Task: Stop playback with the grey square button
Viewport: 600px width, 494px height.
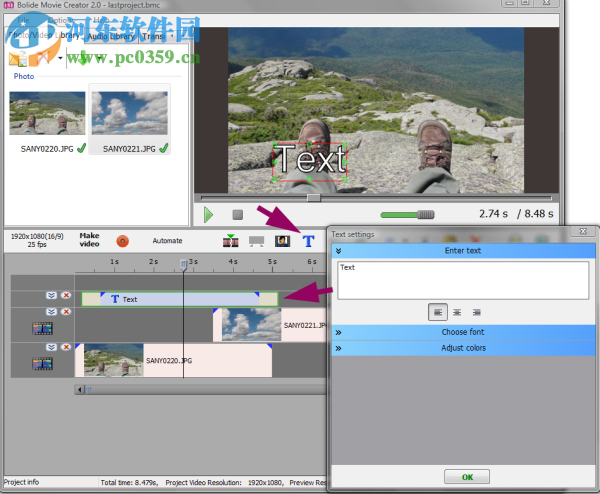Action: click(x=238, y=215)
